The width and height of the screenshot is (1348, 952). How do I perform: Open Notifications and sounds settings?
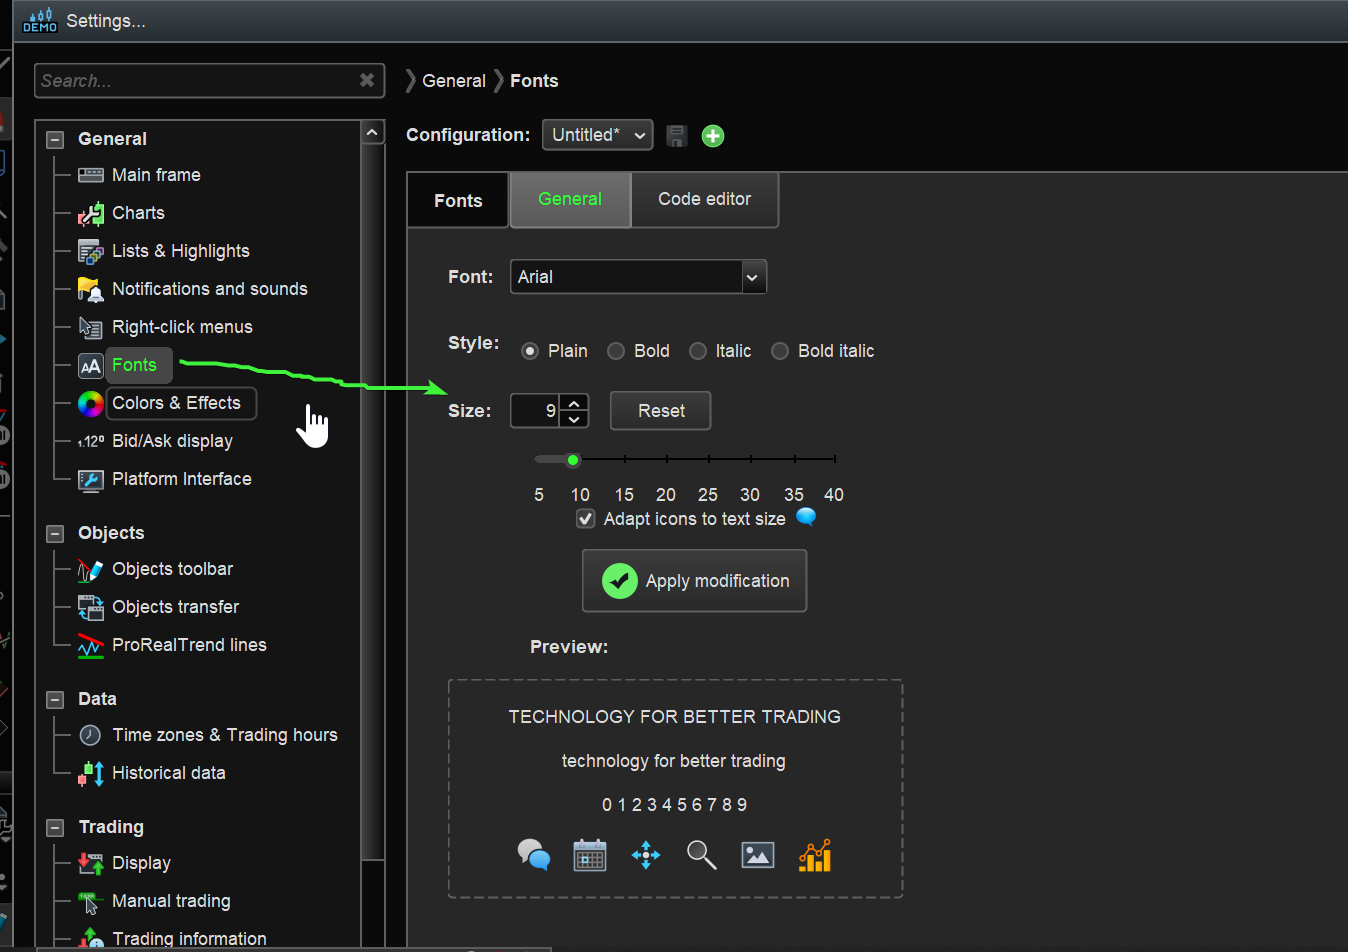[x=210, y=289]
